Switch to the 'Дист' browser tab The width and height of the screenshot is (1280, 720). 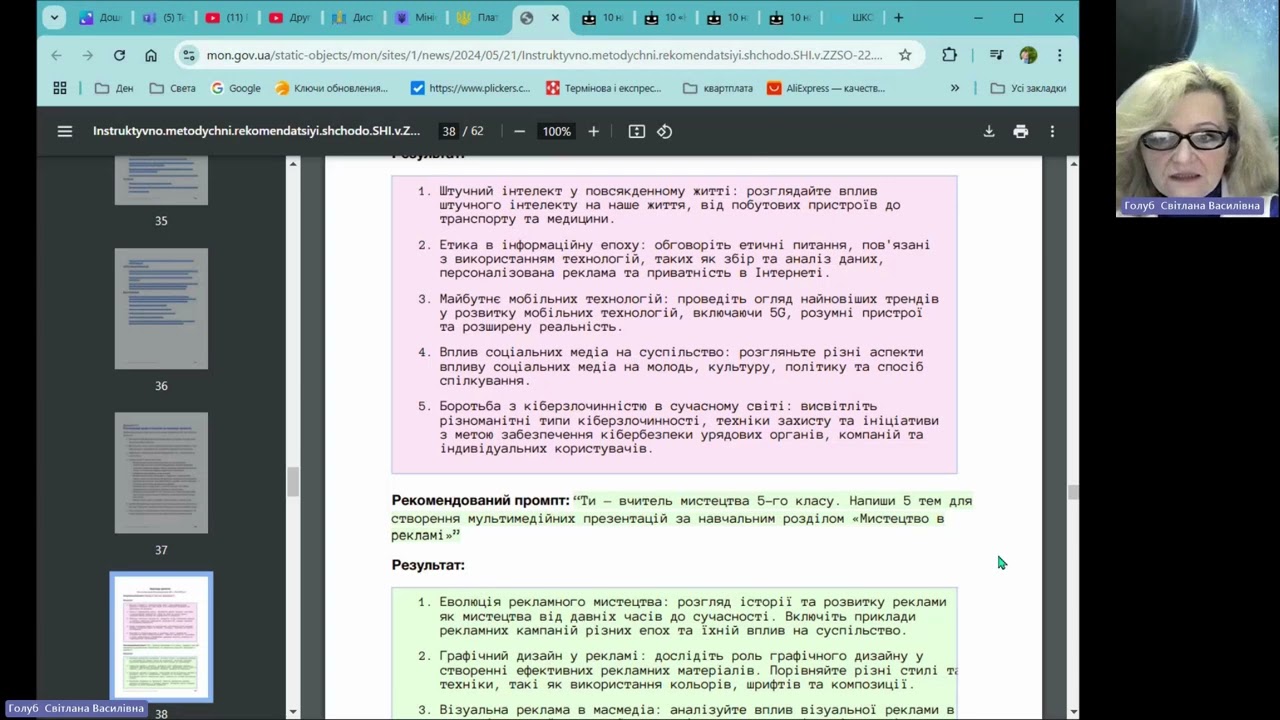point(352,17)
